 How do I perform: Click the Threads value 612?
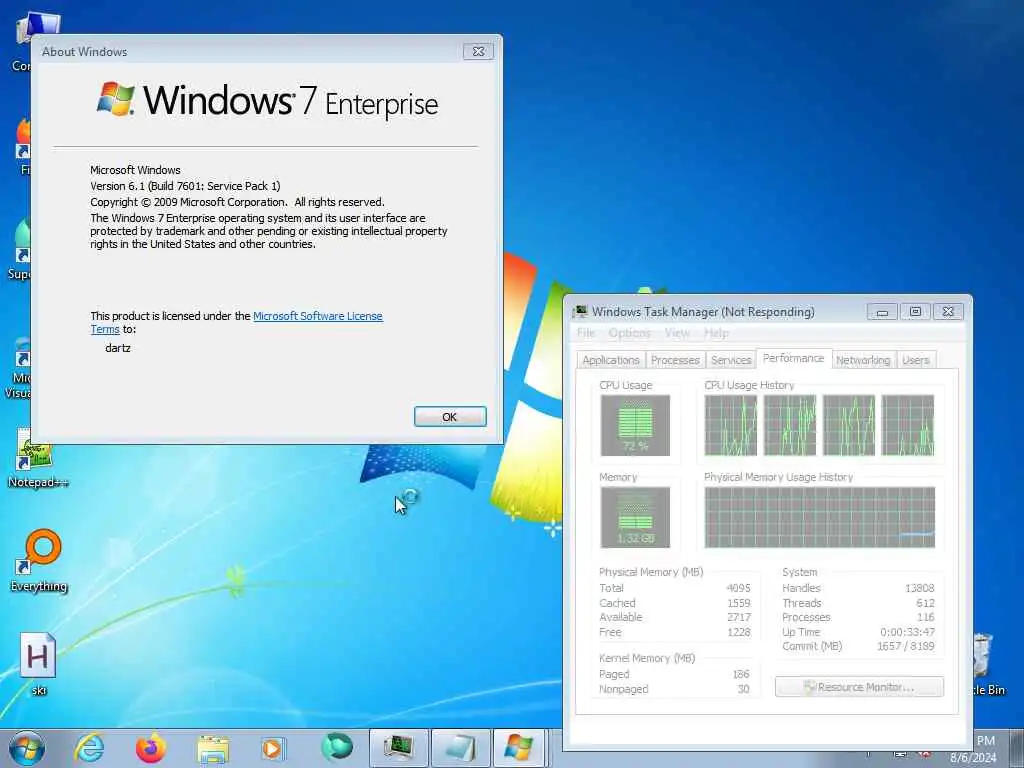[925, 603]
